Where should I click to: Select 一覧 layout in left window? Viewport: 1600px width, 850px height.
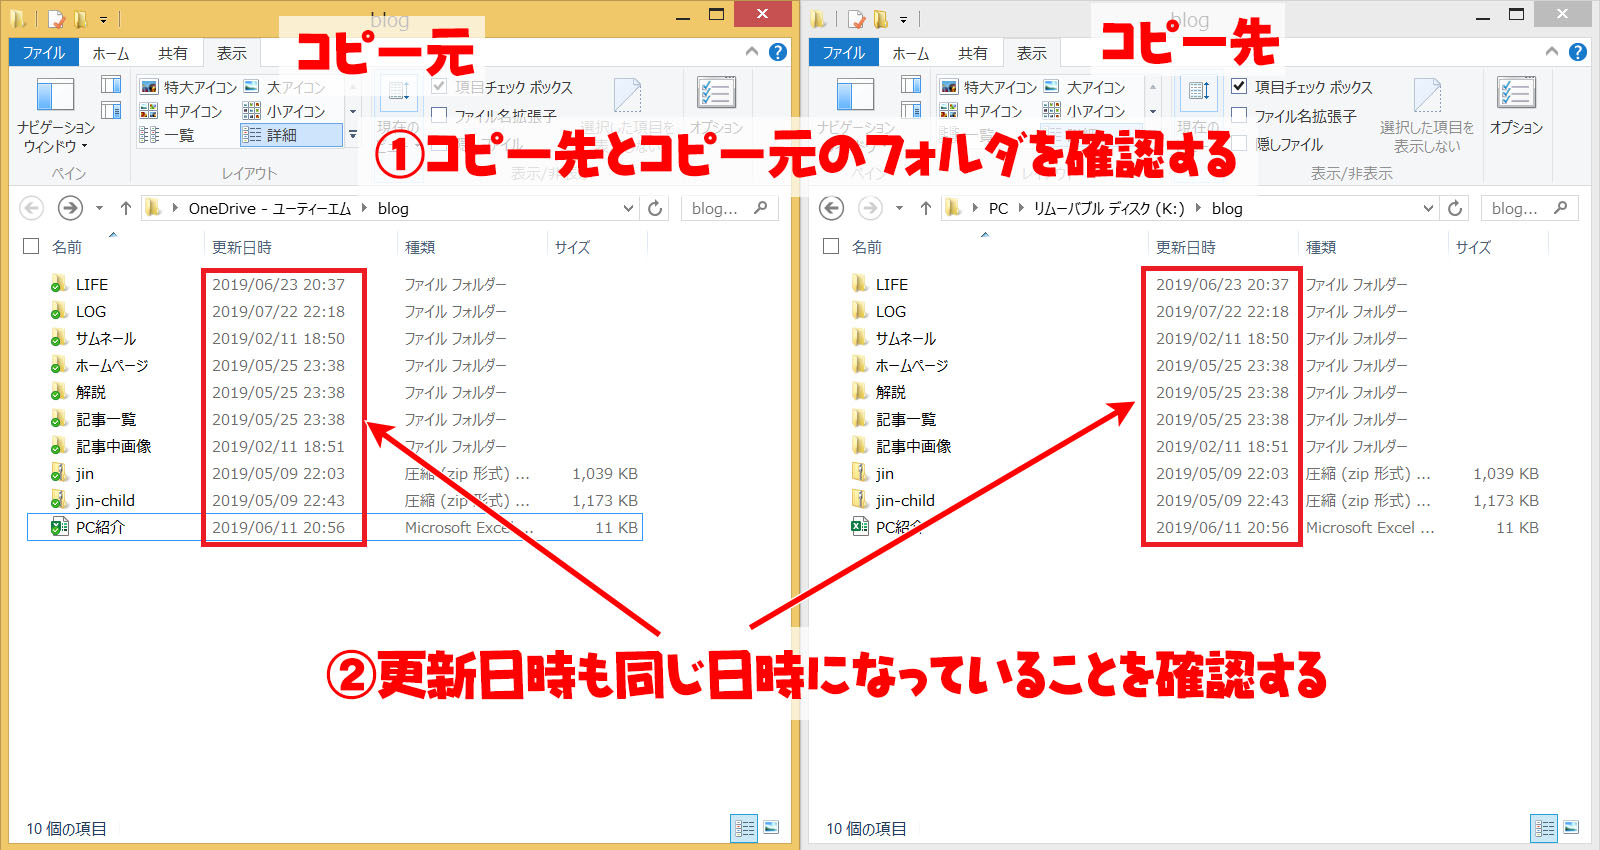point(167,135)
